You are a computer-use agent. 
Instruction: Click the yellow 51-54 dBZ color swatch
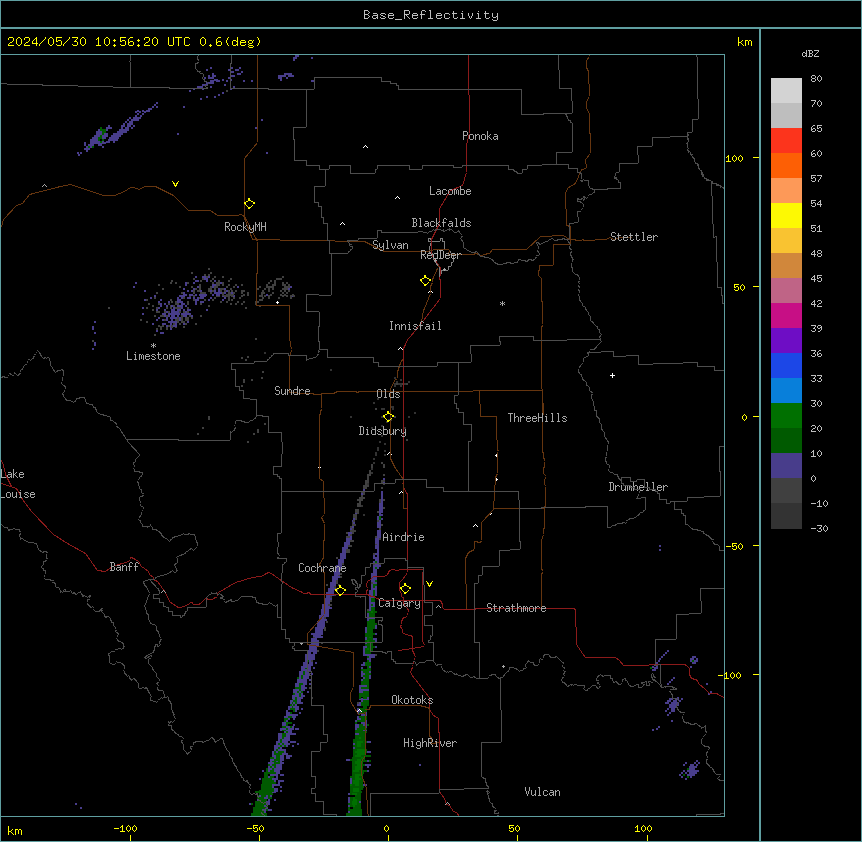click(786, 215)
